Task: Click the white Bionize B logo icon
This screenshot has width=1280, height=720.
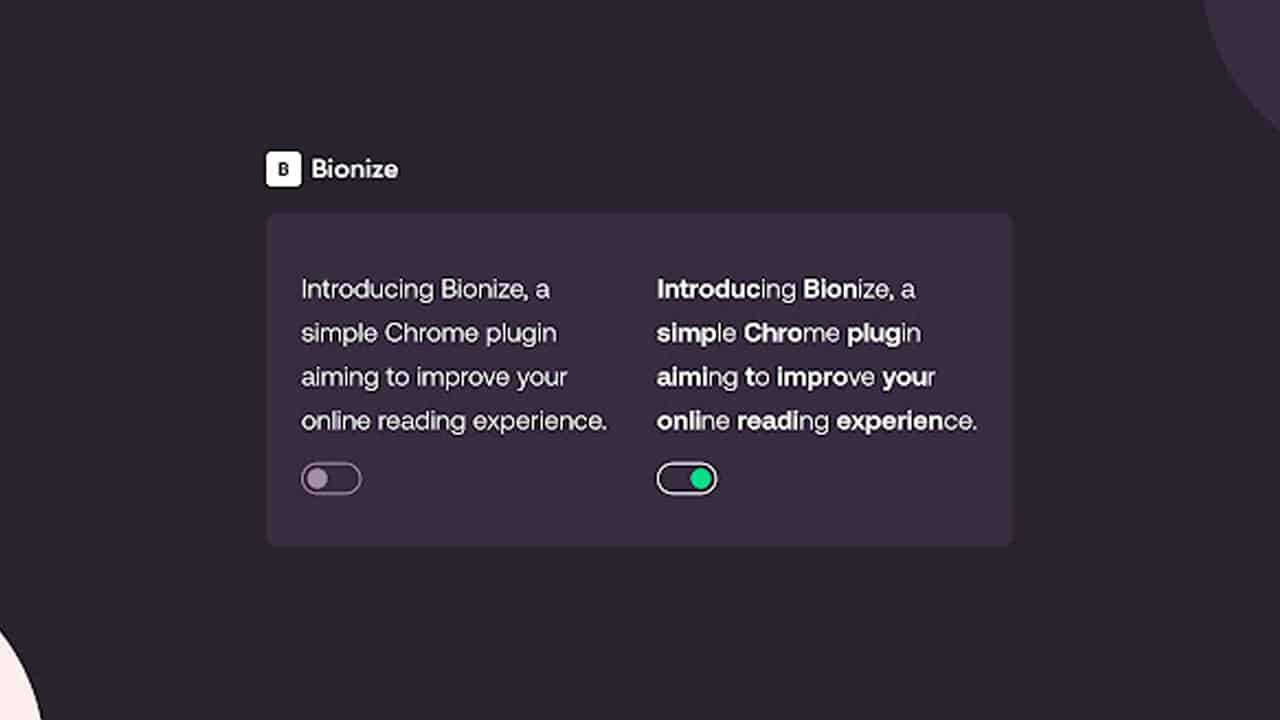Action: (283, 169)
